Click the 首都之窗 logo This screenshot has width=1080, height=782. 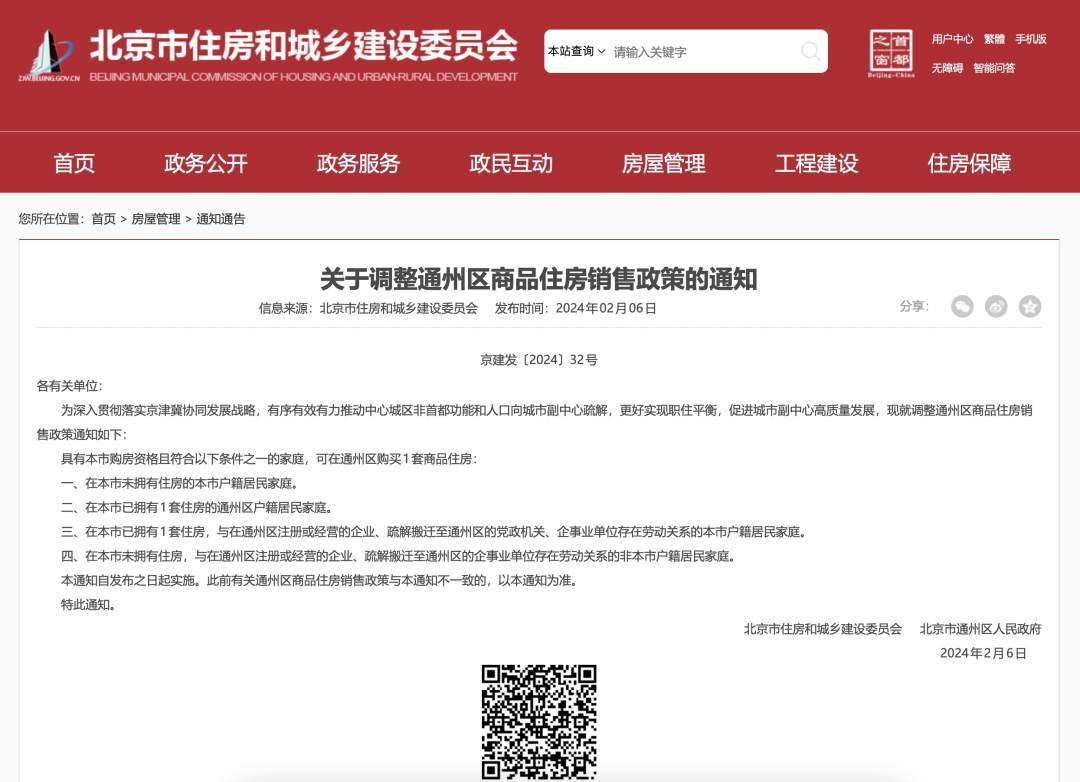tap(892, 53)
